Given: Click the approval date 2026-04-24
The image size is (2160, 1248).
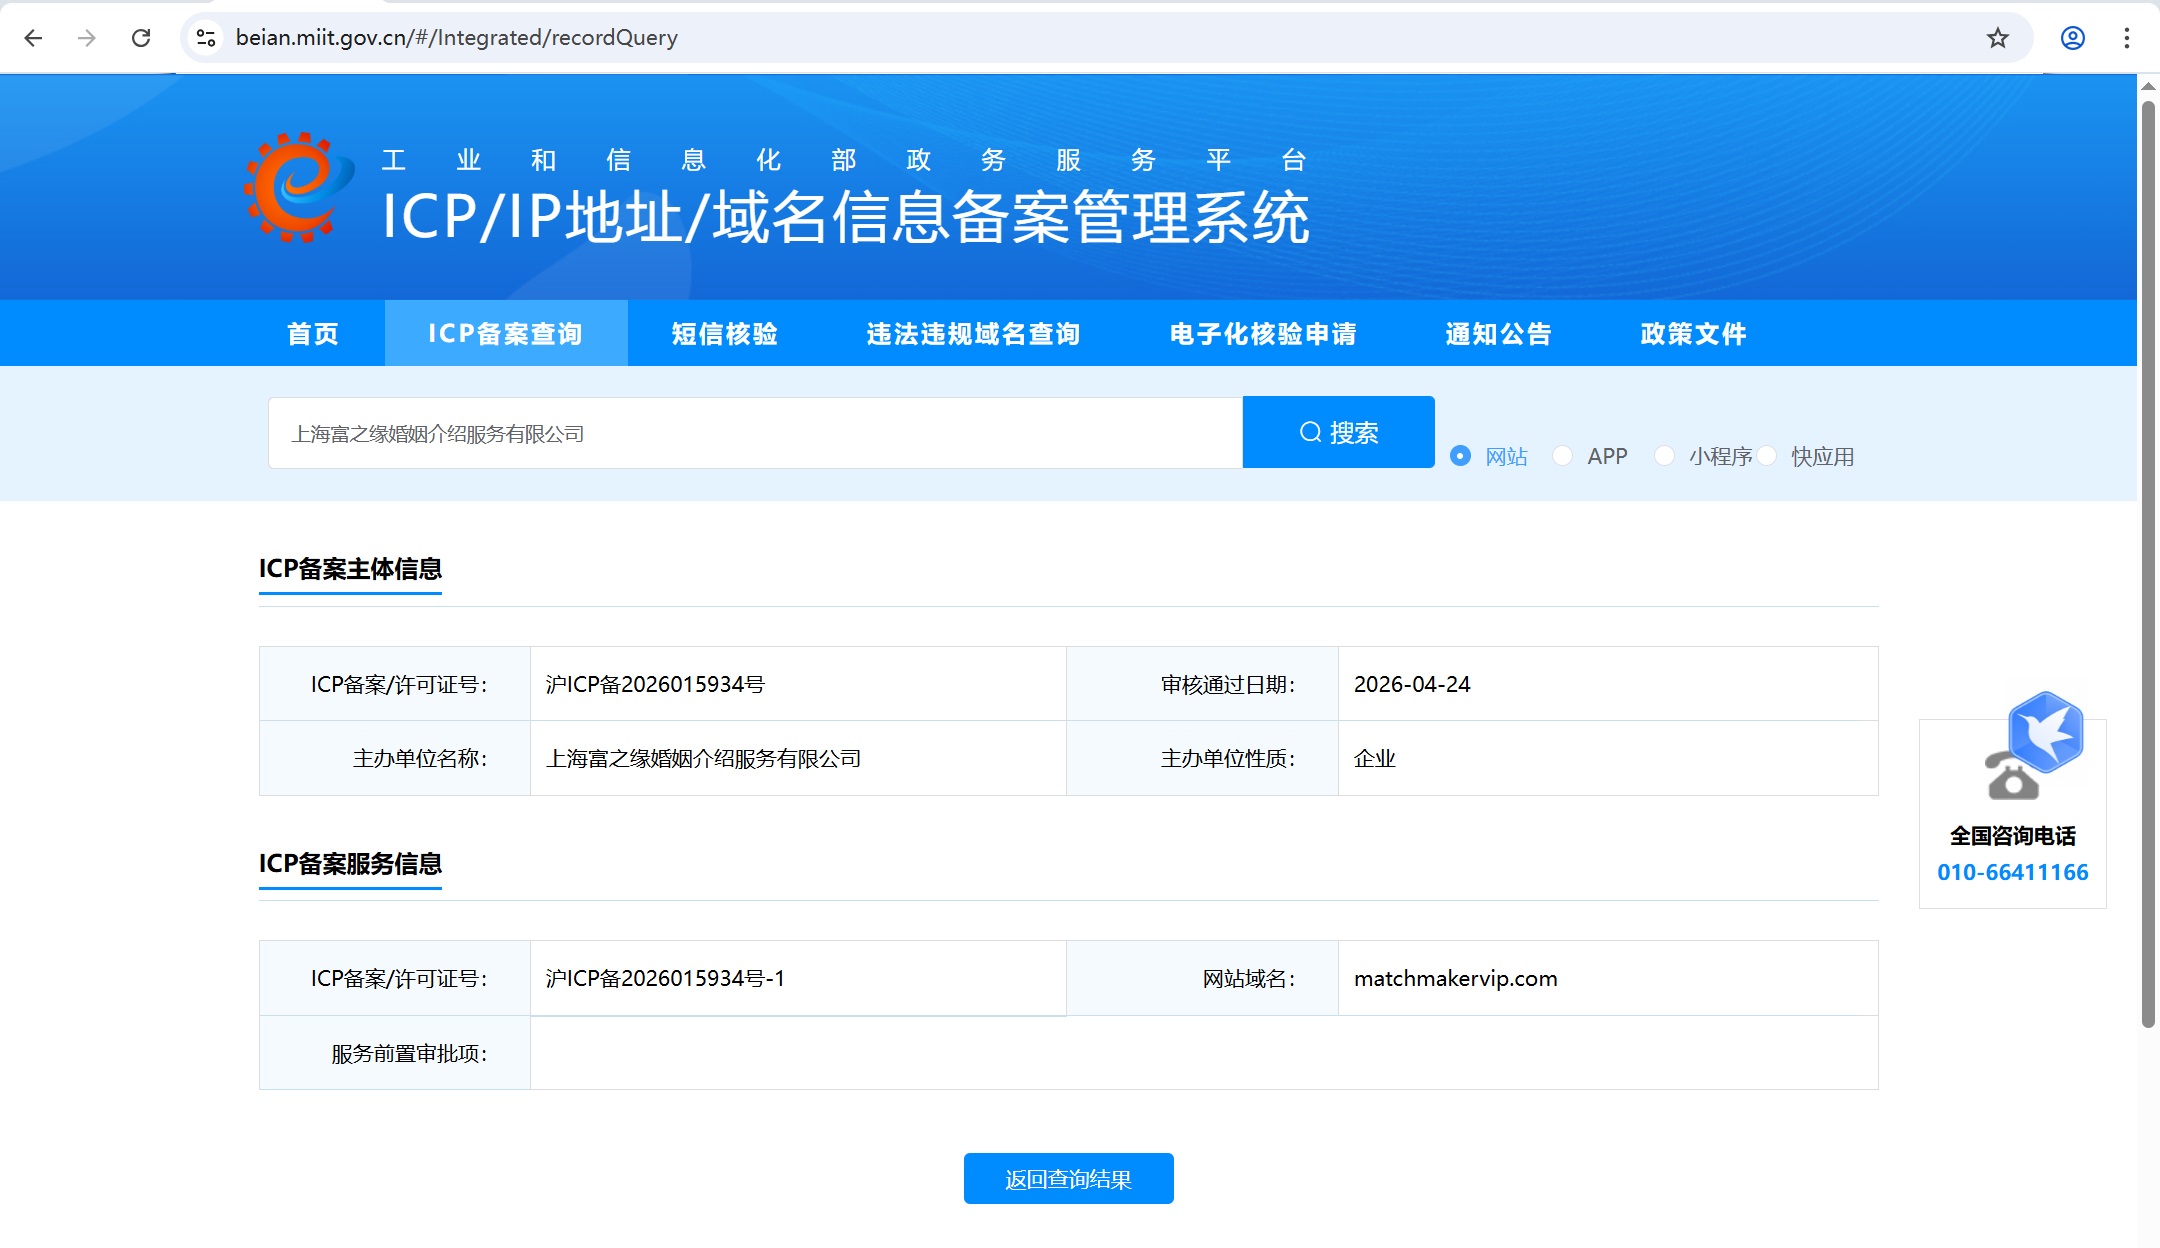Looking at the screenshot, I should pos(1412,684).
